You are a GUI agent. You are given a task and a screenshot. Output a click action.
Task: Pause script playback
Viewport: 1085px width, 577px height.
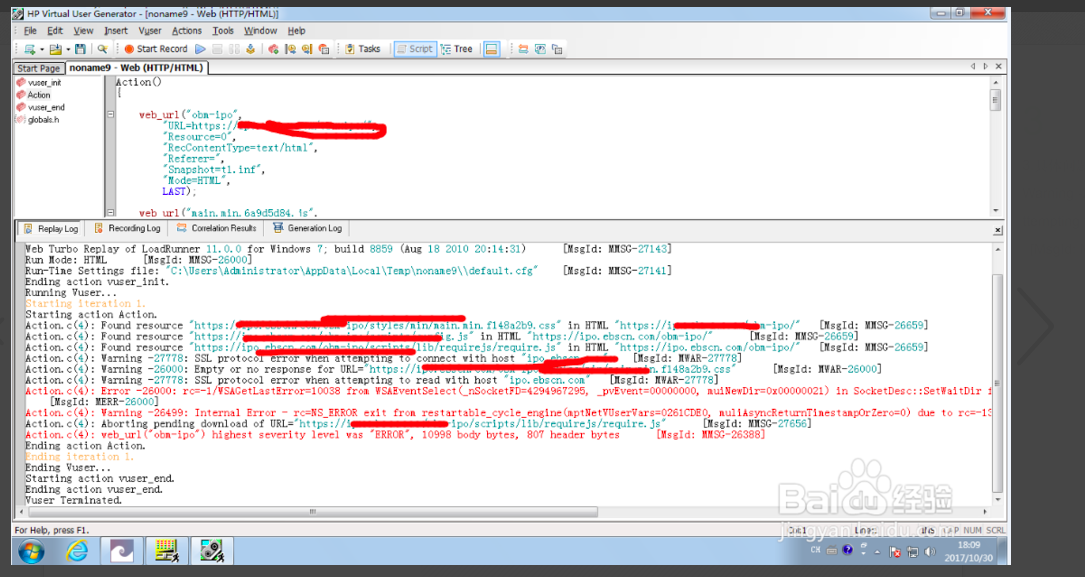(x=231, y=48)
